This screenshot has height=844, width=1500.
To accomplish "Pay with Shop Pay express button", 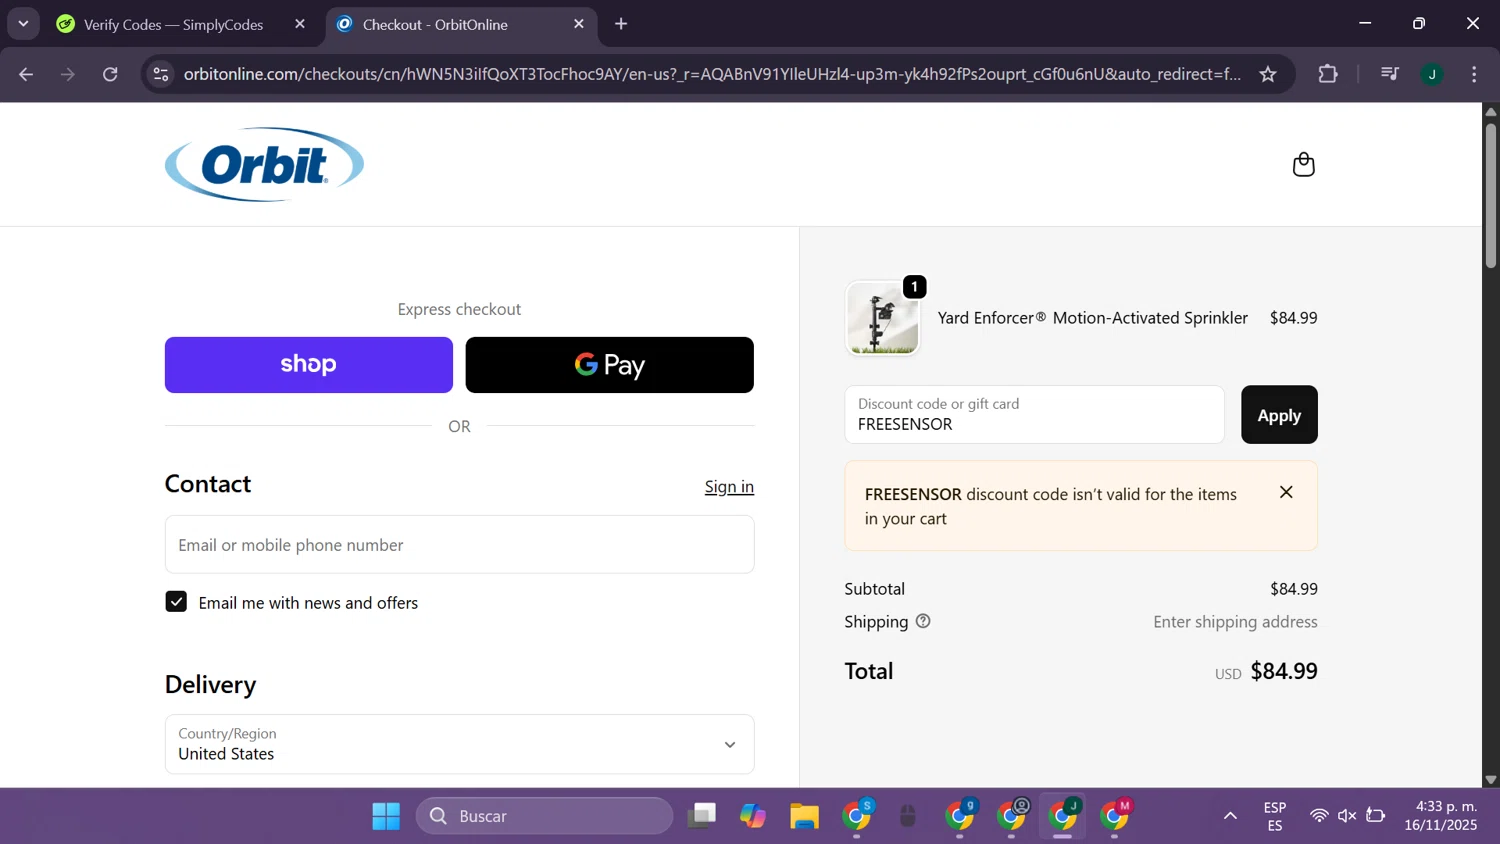I will pyautogui.click(x=308, y=365).
